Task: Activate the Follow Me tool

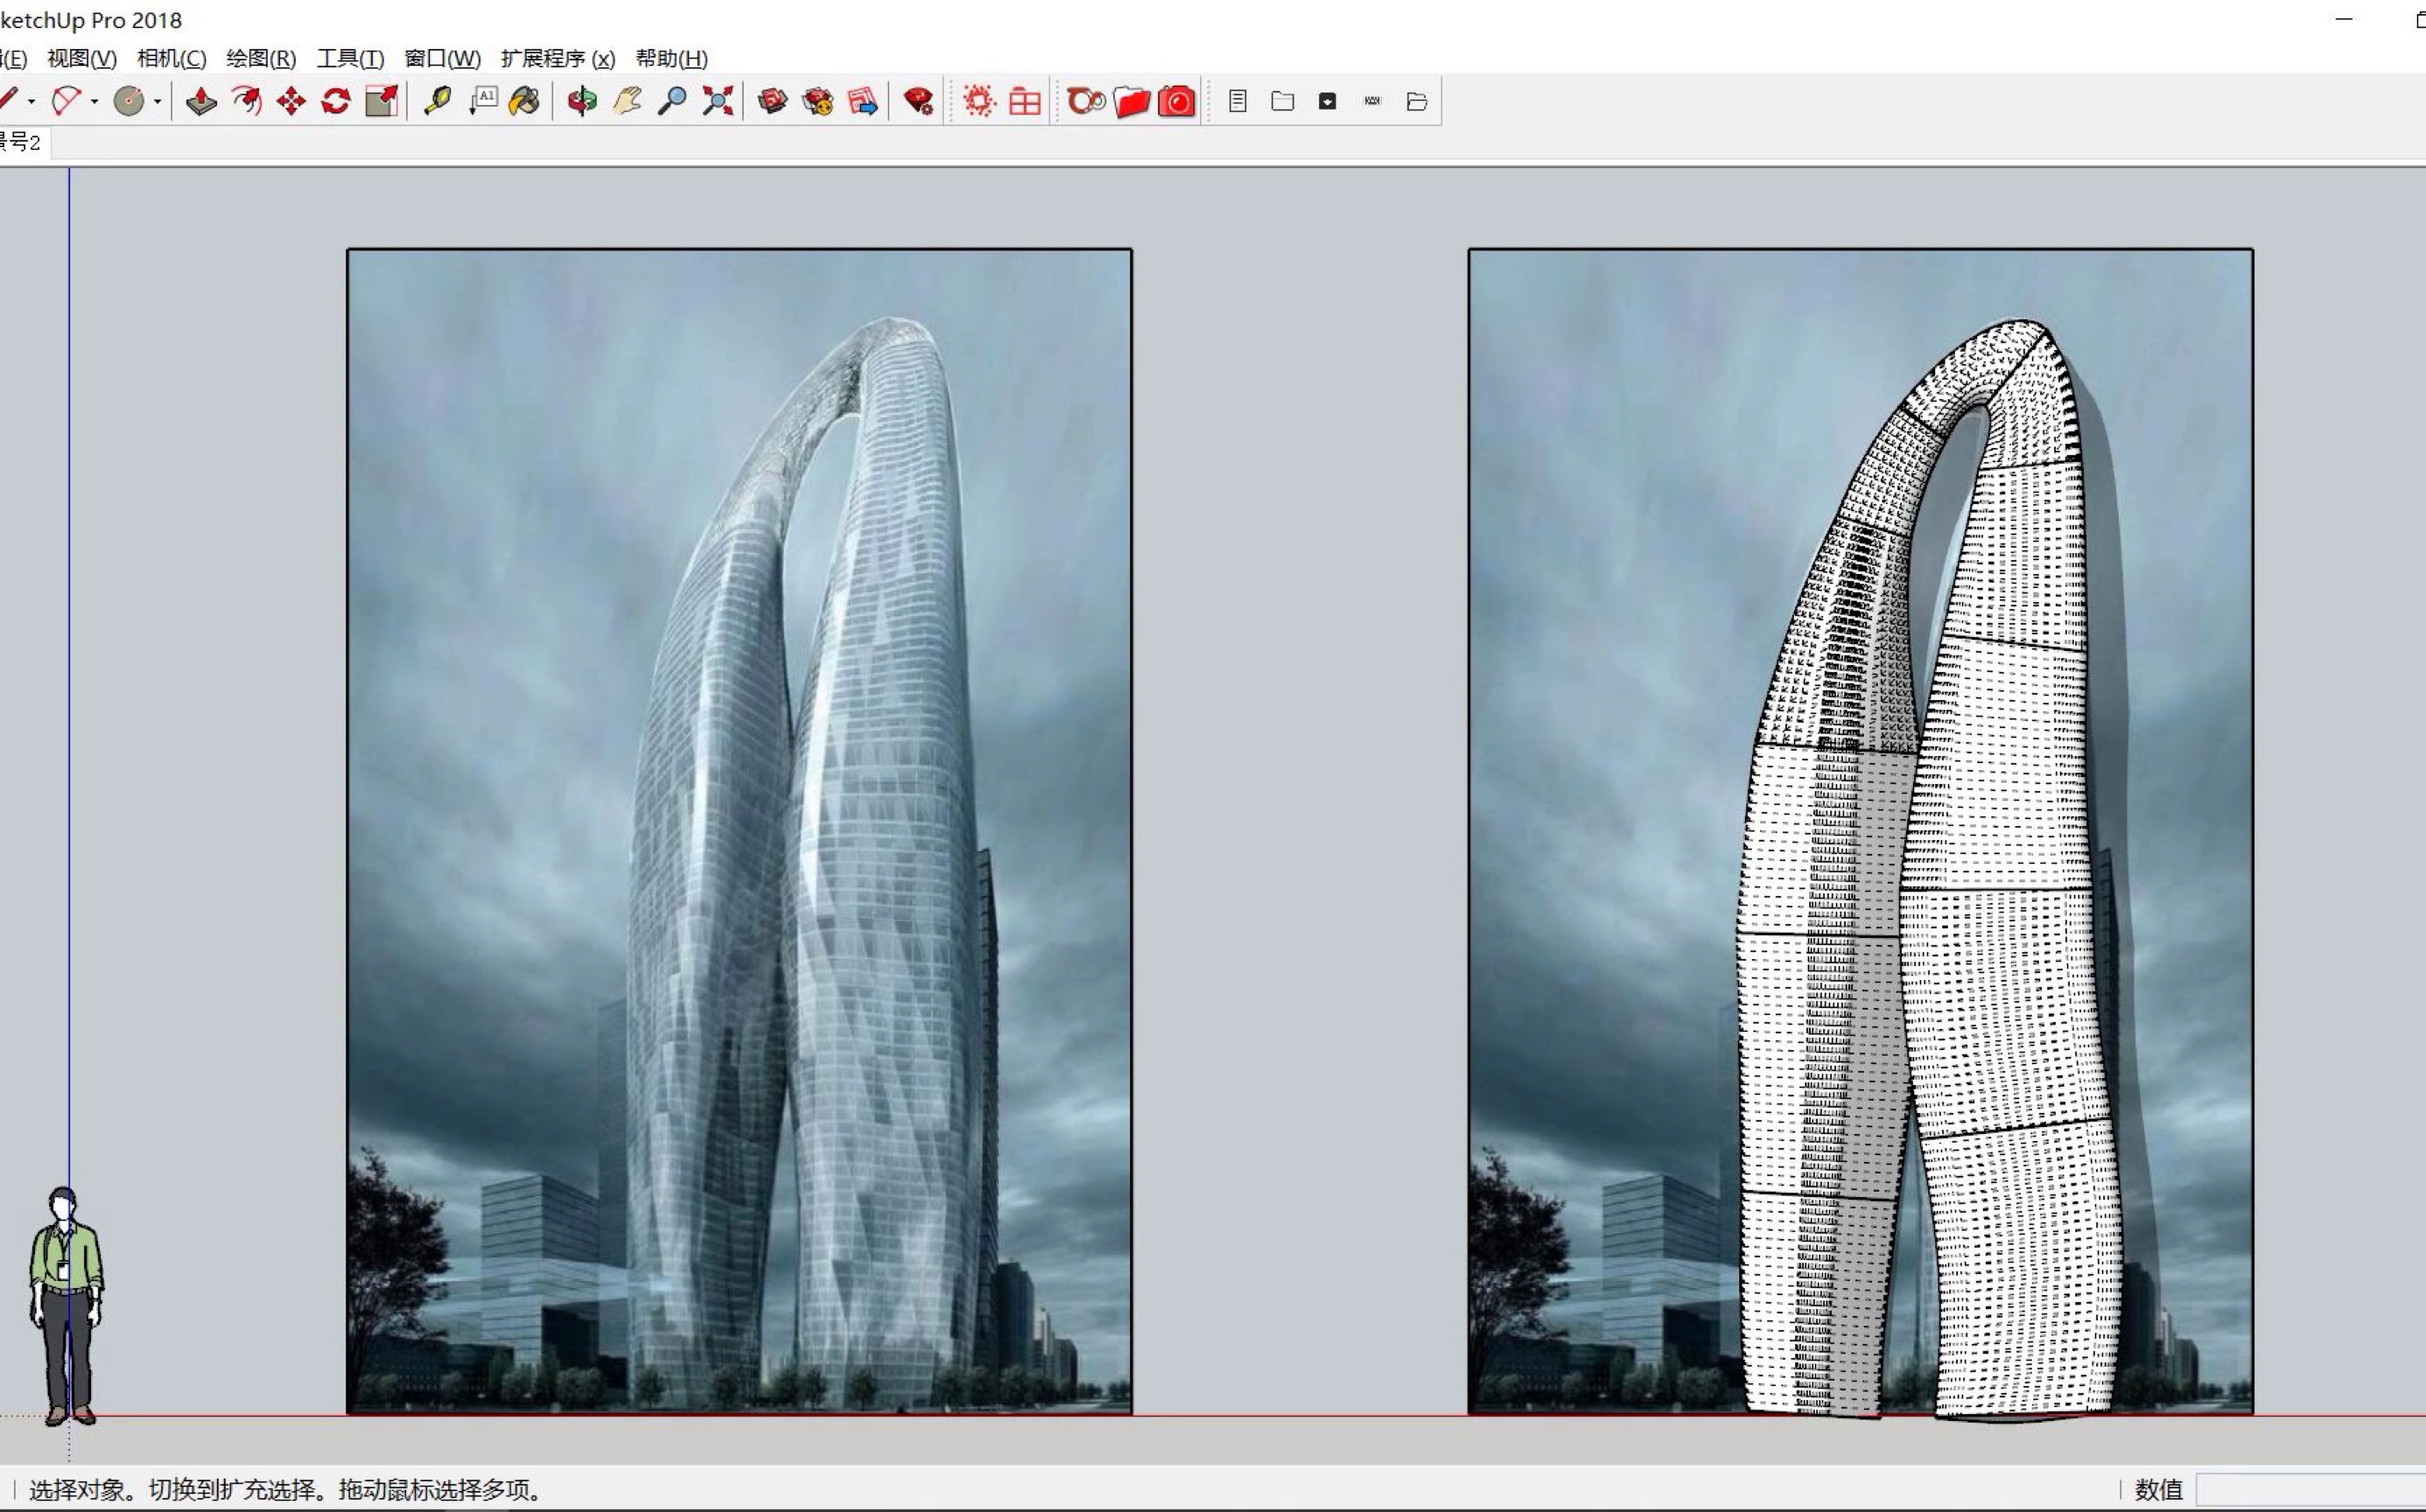Action: point(245,100)
